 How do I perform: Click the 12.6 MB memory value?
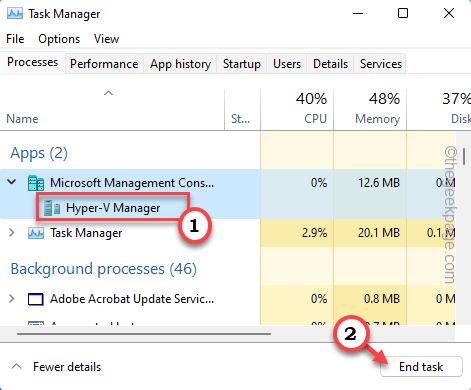(379, 183)
